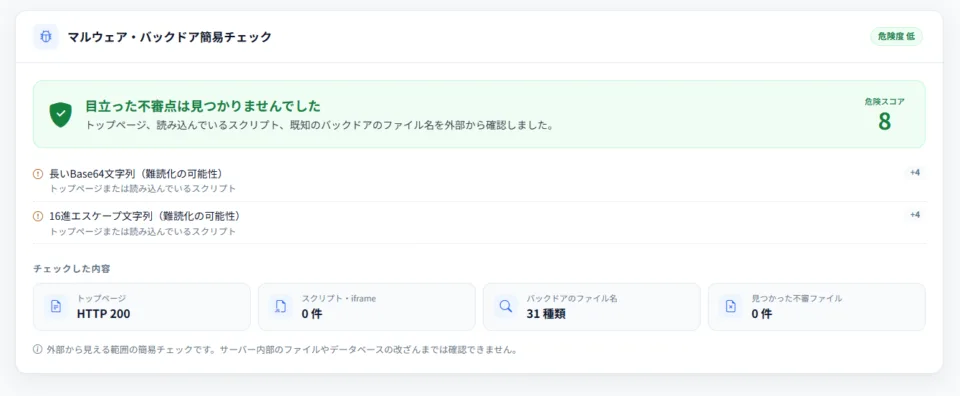
Task: Click the バックドアのファイル名 card label
Action: tap(572, 299)
